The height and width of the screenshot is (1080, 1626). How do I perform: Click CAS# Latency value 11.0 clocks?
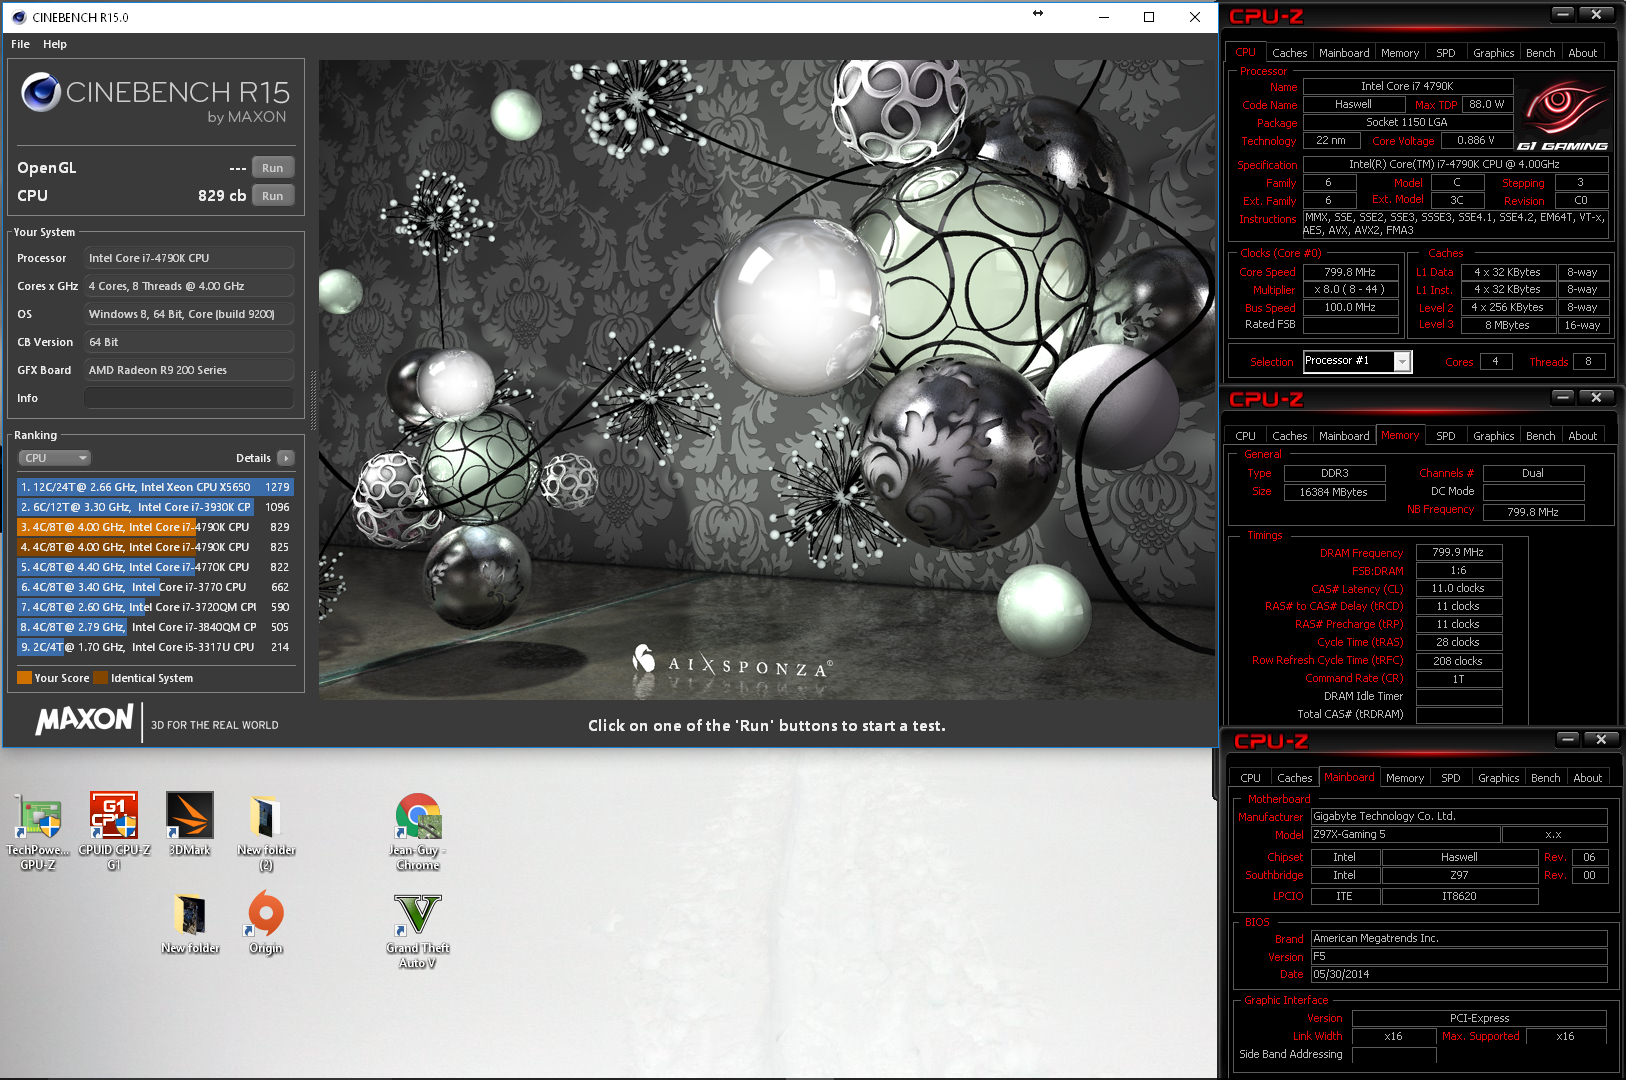pos(1458,588)
